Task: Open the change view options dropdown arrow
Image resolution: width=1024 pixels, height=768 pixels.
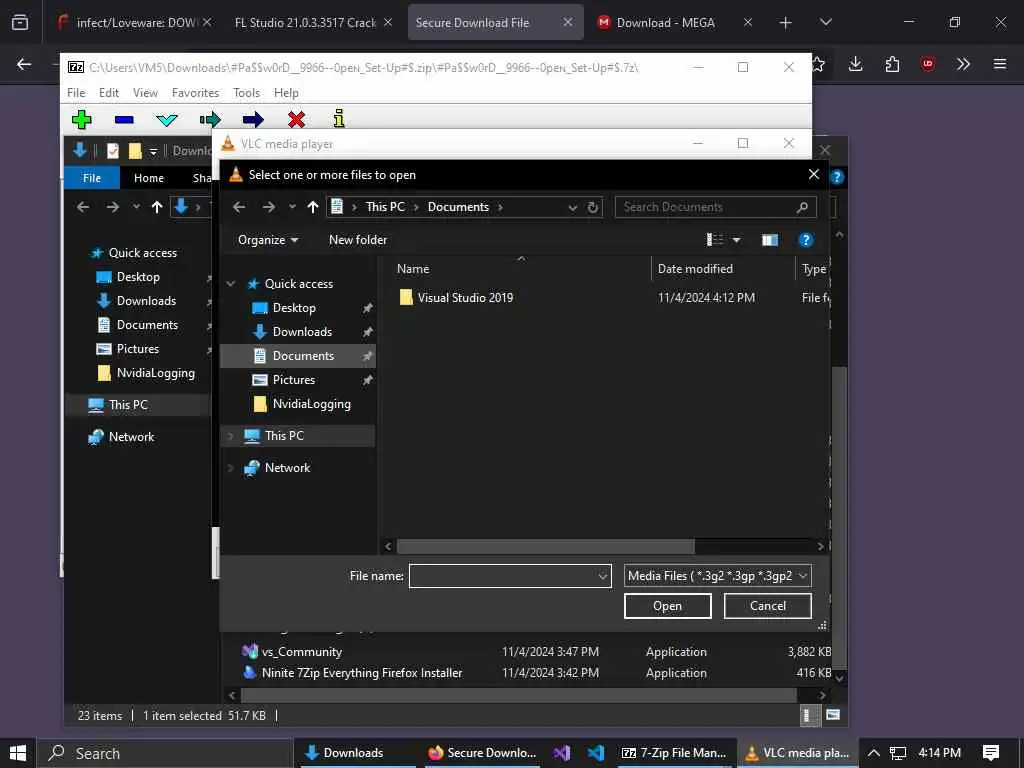Action: pyautogui.click(x=737, y=240)
